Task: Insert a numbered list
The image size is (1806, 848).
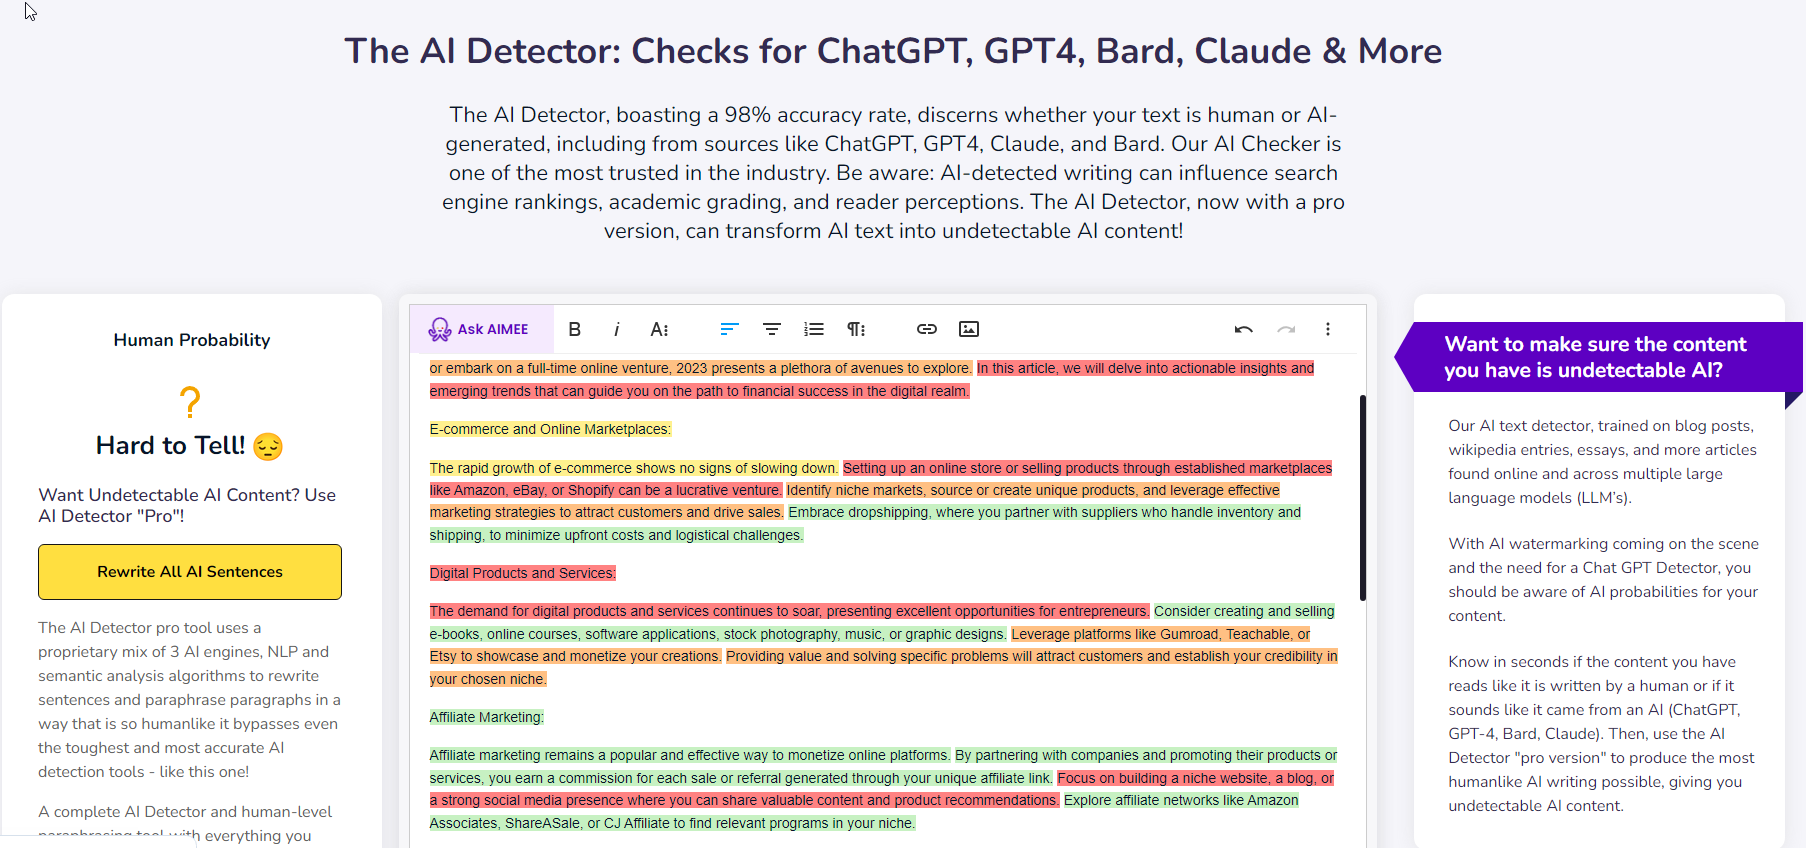Action: (x=814, y=329)
